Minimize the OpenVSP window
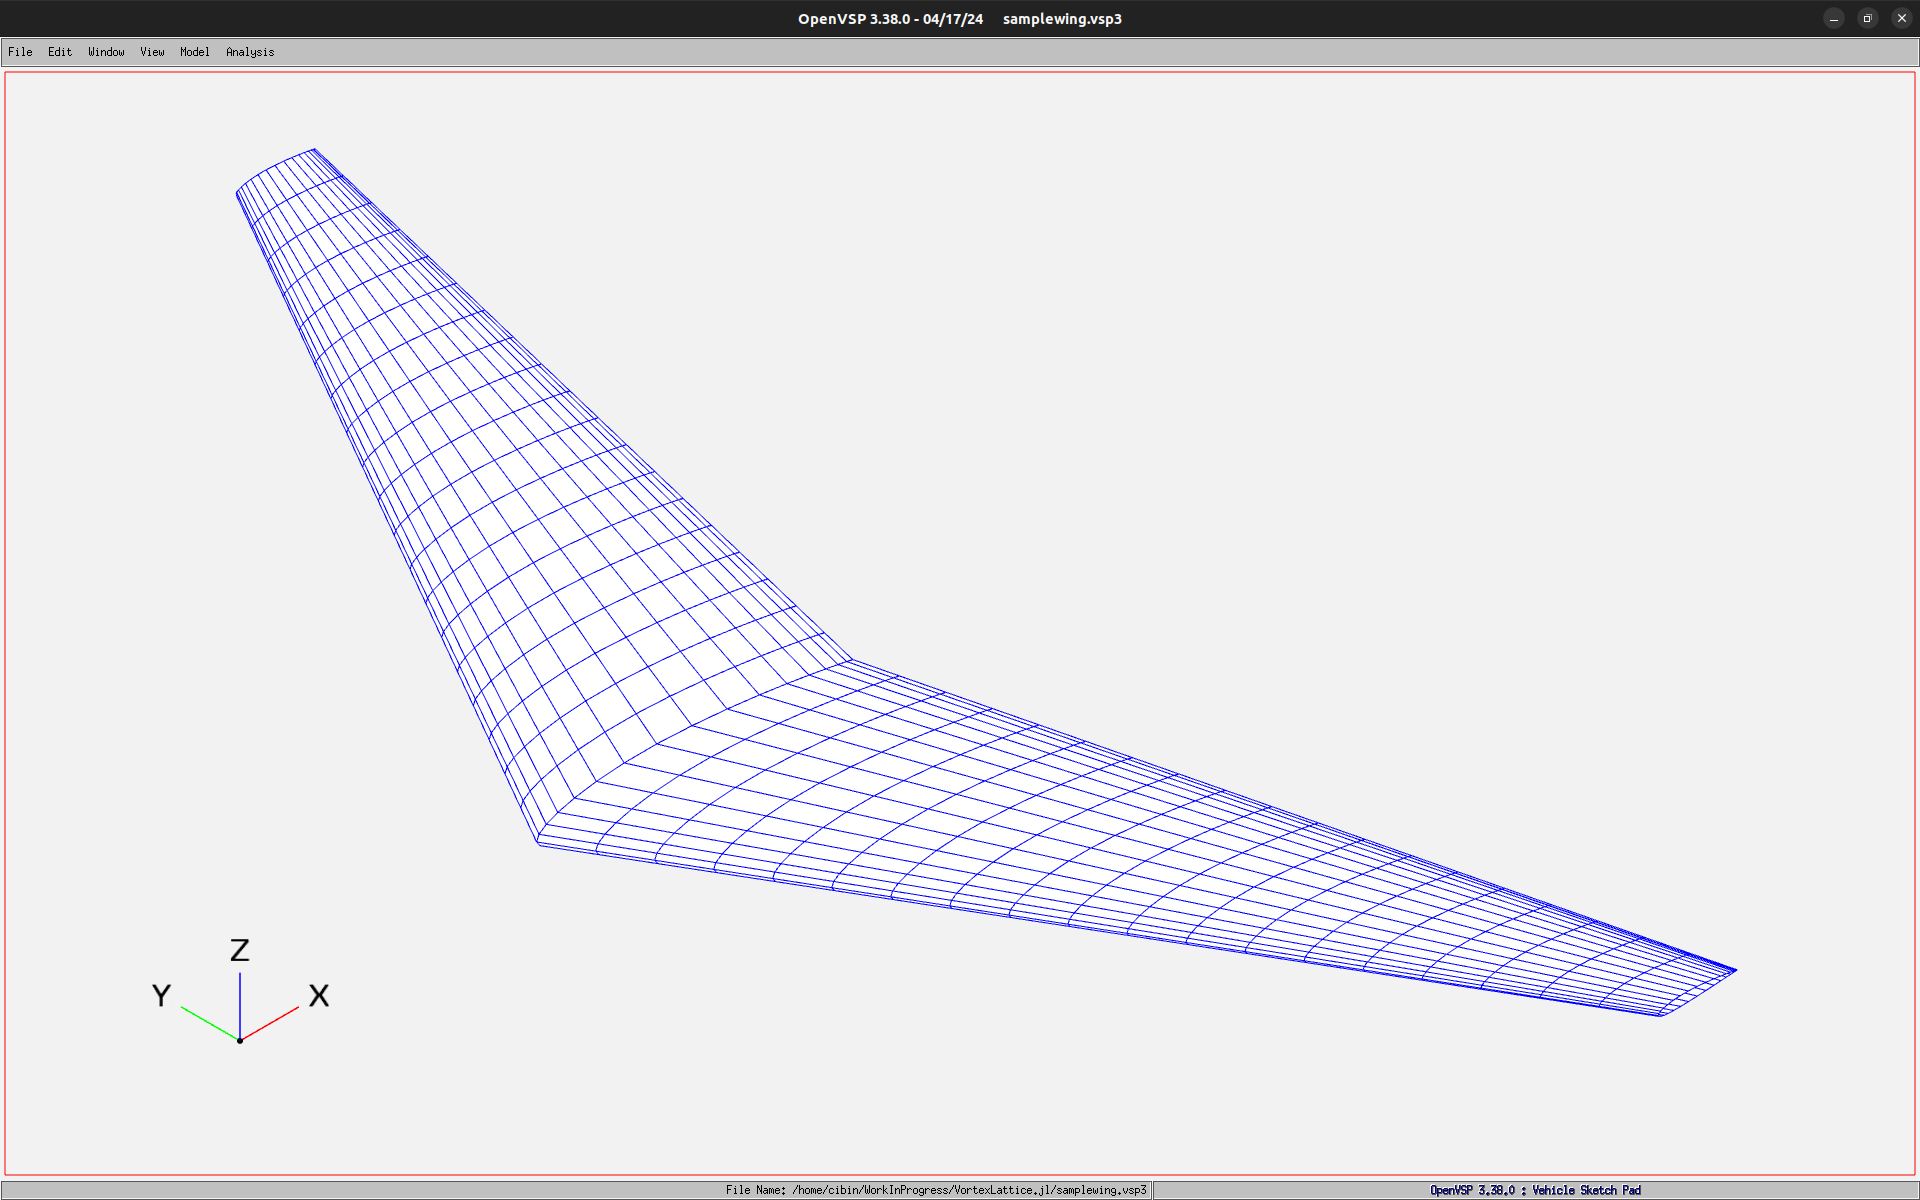 (1833, 19)
